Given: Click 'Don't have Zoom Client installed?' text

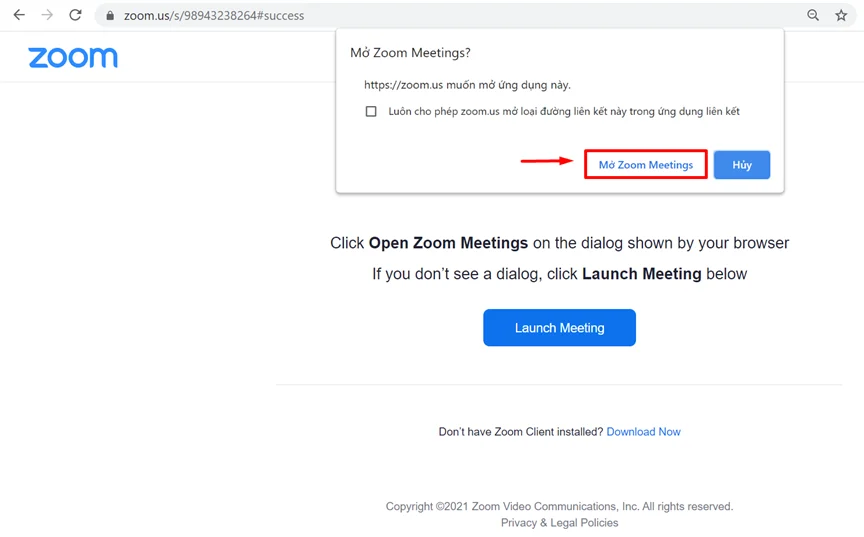Looking at the screenshot, I should tap(521, 432).
